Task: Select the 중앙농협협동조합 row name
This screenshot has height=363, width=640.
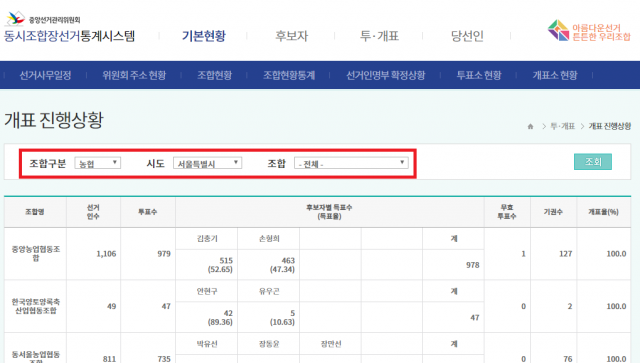Action: (x=36, y=254)
